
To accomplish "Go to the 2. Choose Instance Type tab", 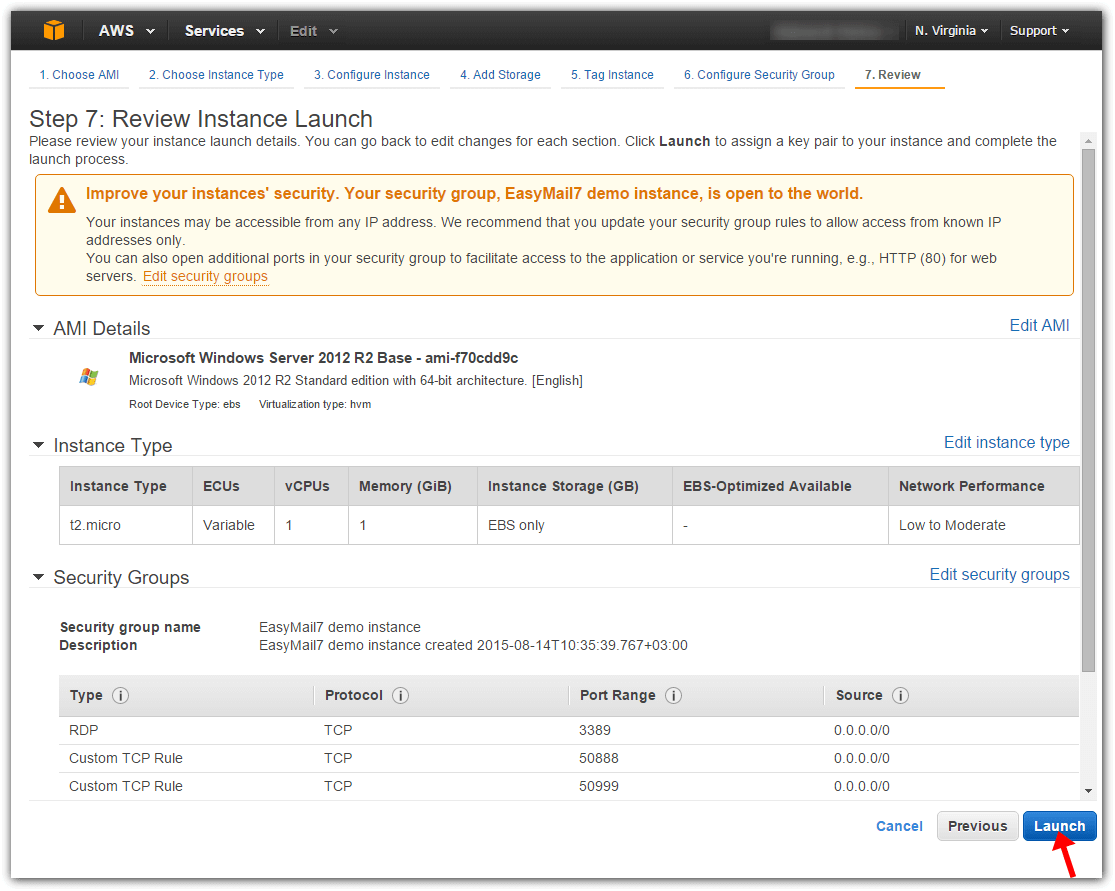I will click(x=216, y=75).
